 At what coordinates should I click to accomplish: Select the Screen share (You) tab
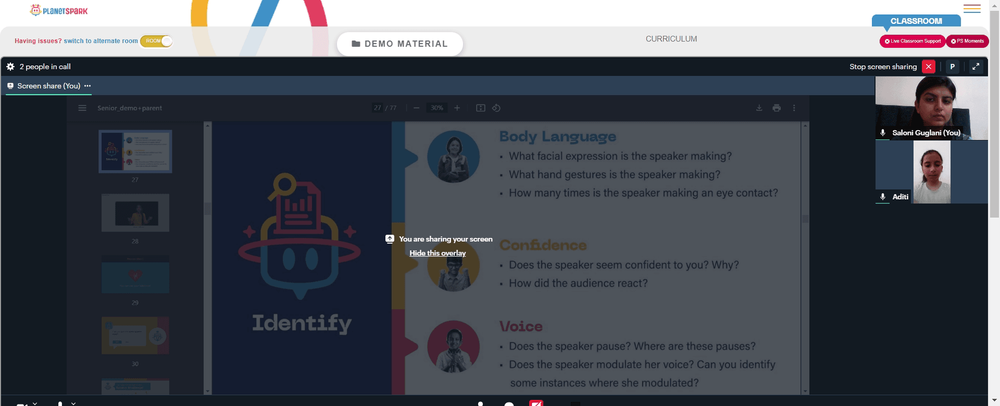tap(48, 86)
